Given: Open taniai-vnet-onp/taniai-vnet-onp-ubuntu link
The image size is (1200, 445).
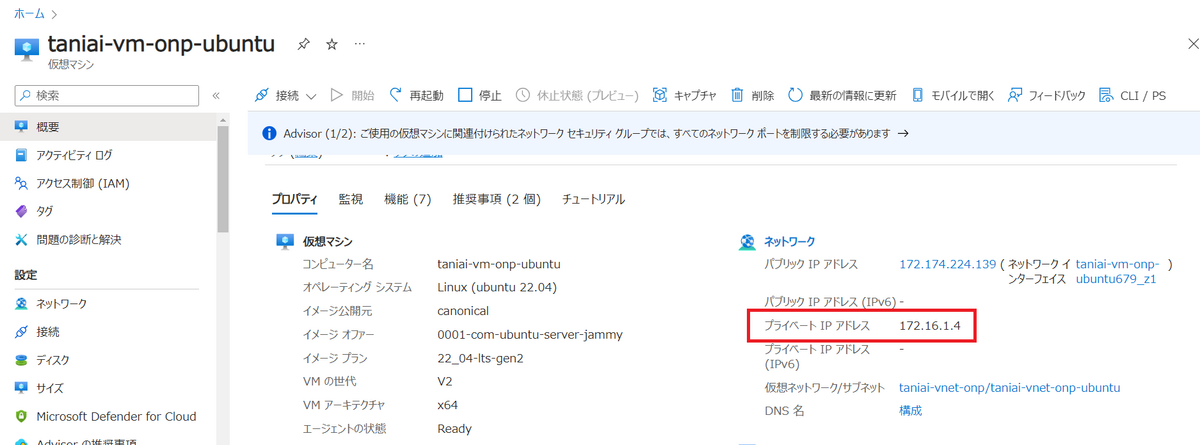Looking at the screenshot, I should [1009, 387].
